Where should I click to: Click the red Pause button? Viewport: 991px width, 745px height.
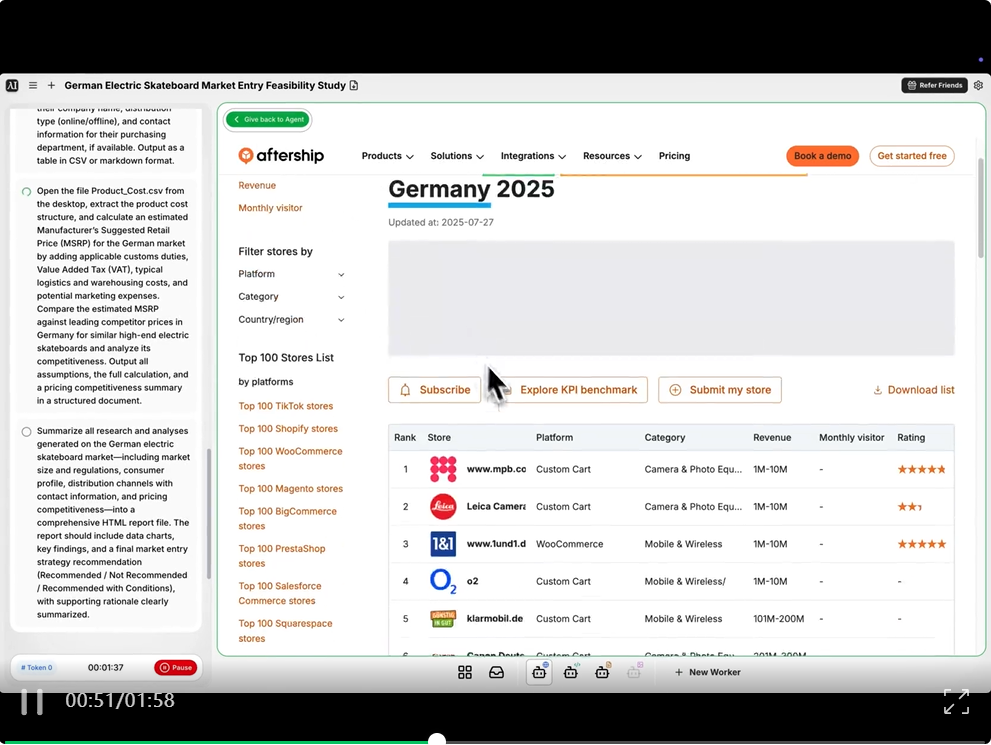(176, 668)
